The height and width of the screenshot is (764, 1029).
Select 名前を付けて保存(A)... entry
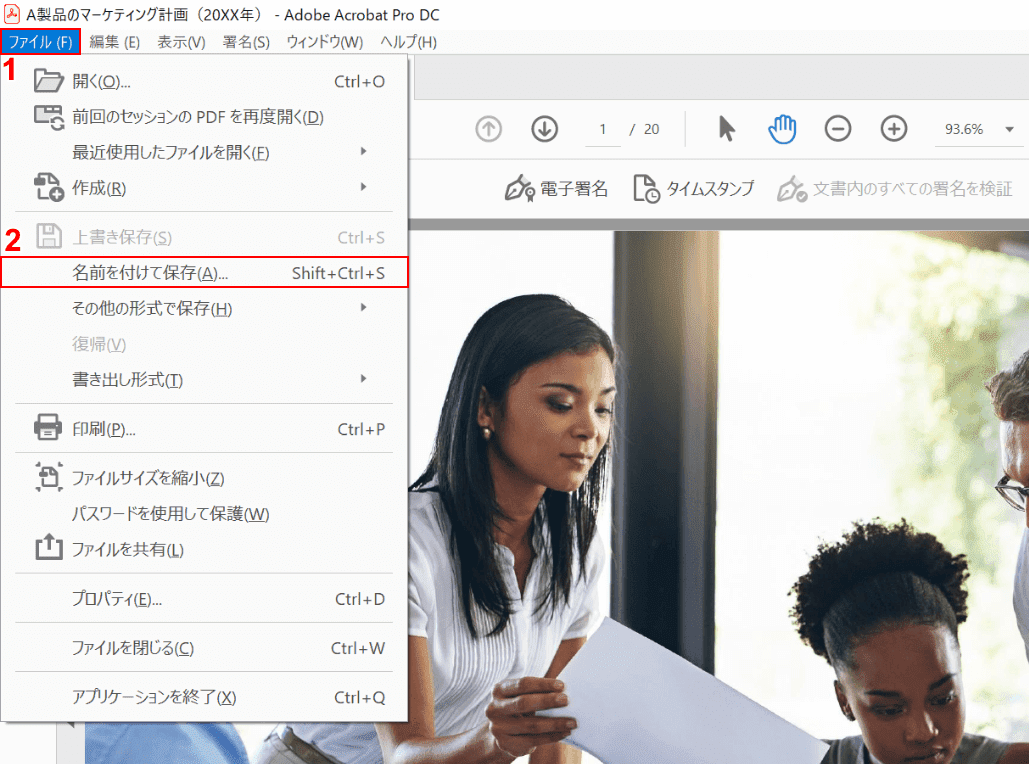(204, 272)
